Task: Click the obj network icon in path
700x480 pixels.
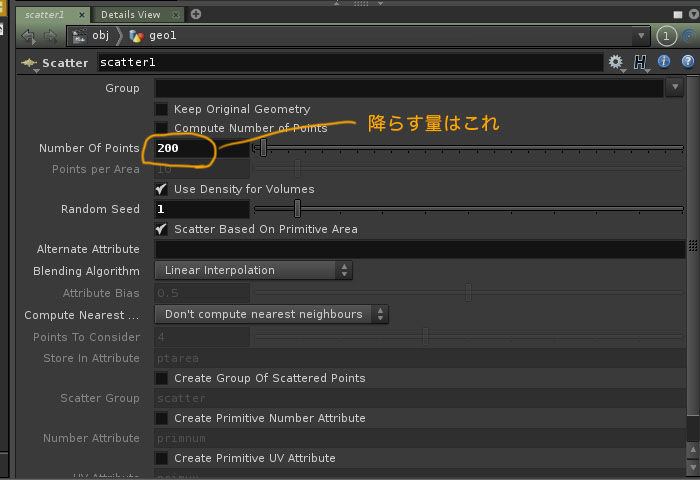Action: (80, 36)
